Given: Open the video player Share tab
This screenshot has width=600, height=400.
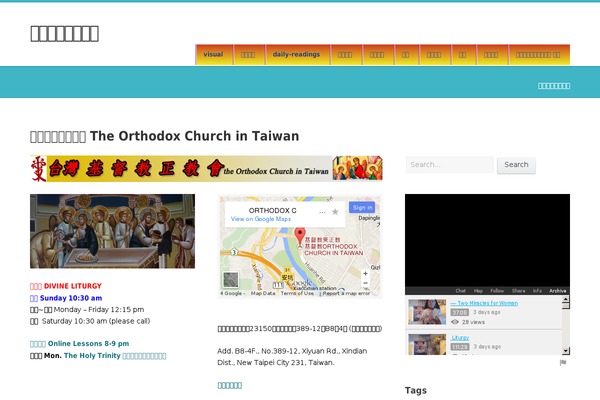Looking at the screenshot, I should [x=518, y=291].
